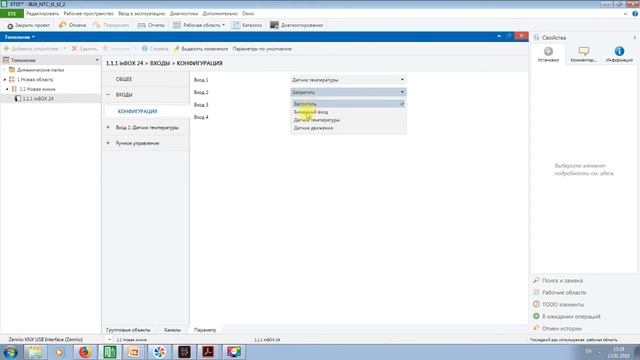This screenshot has width=640, height=360.
Task: Switch to the Групповые объекты tab
Action: pyautogui.click(x=128, y=330)
